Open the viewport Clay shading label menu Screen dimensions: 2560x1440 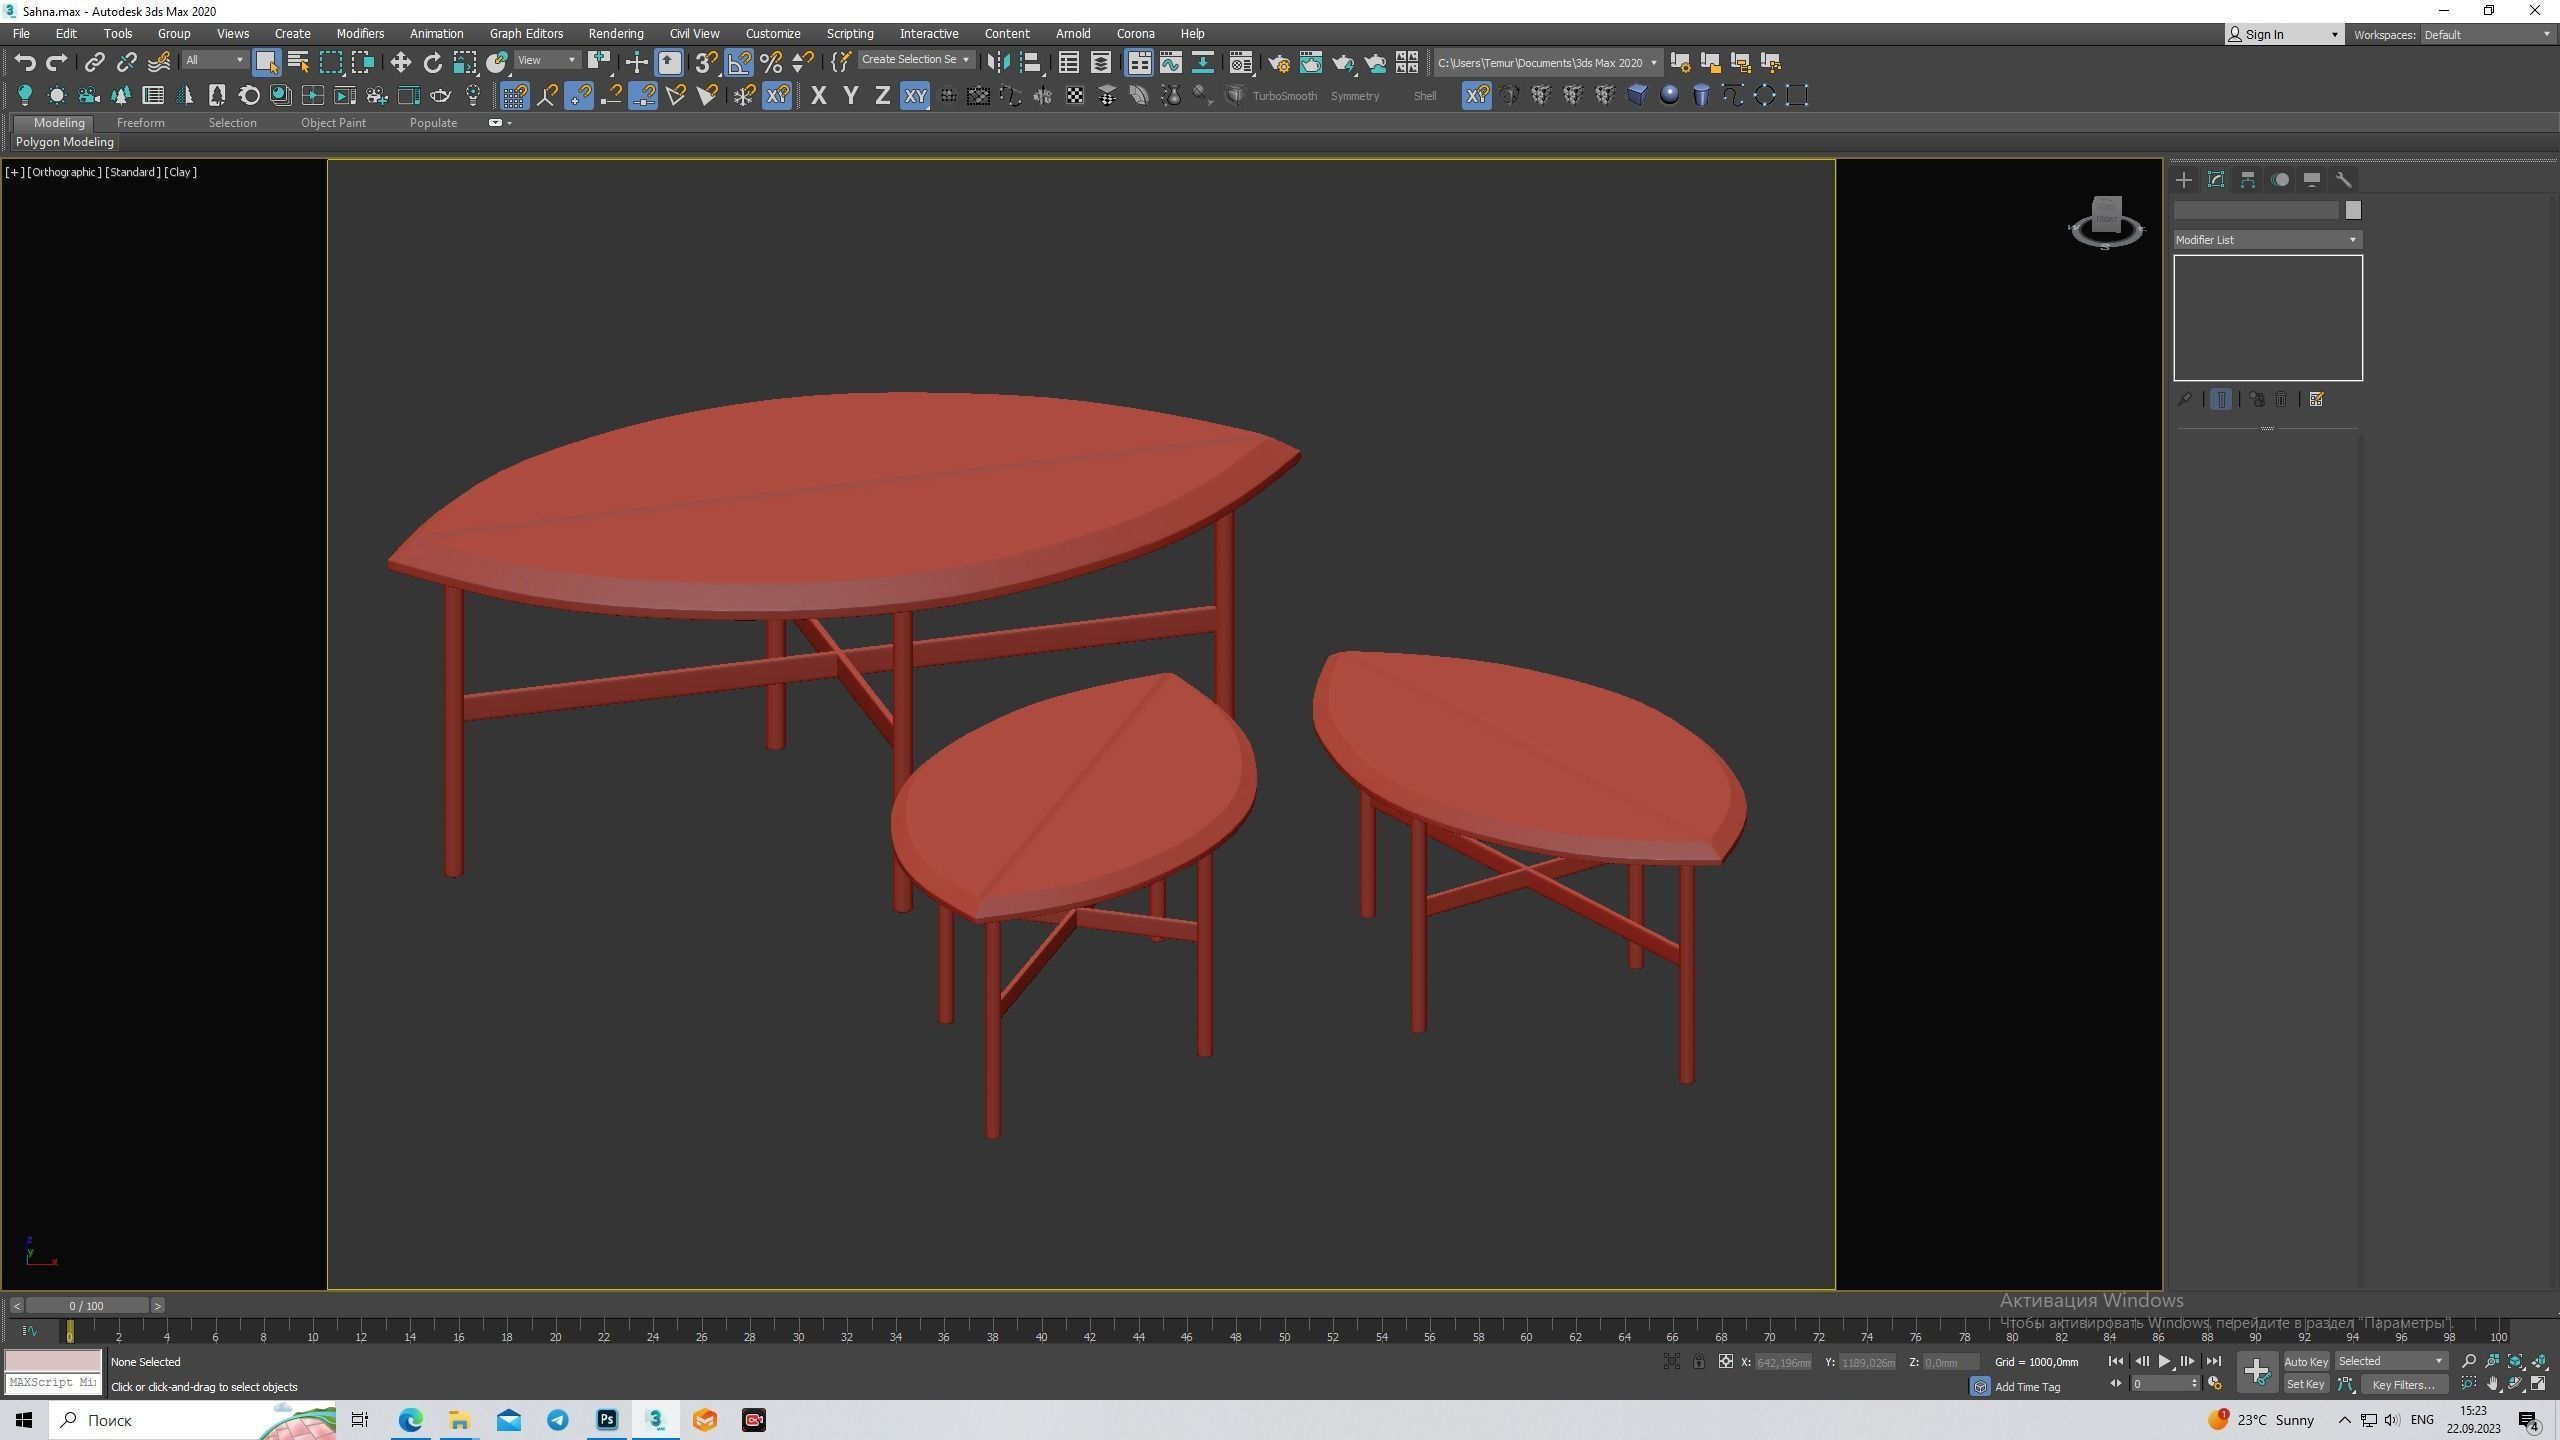click(181, 172)
